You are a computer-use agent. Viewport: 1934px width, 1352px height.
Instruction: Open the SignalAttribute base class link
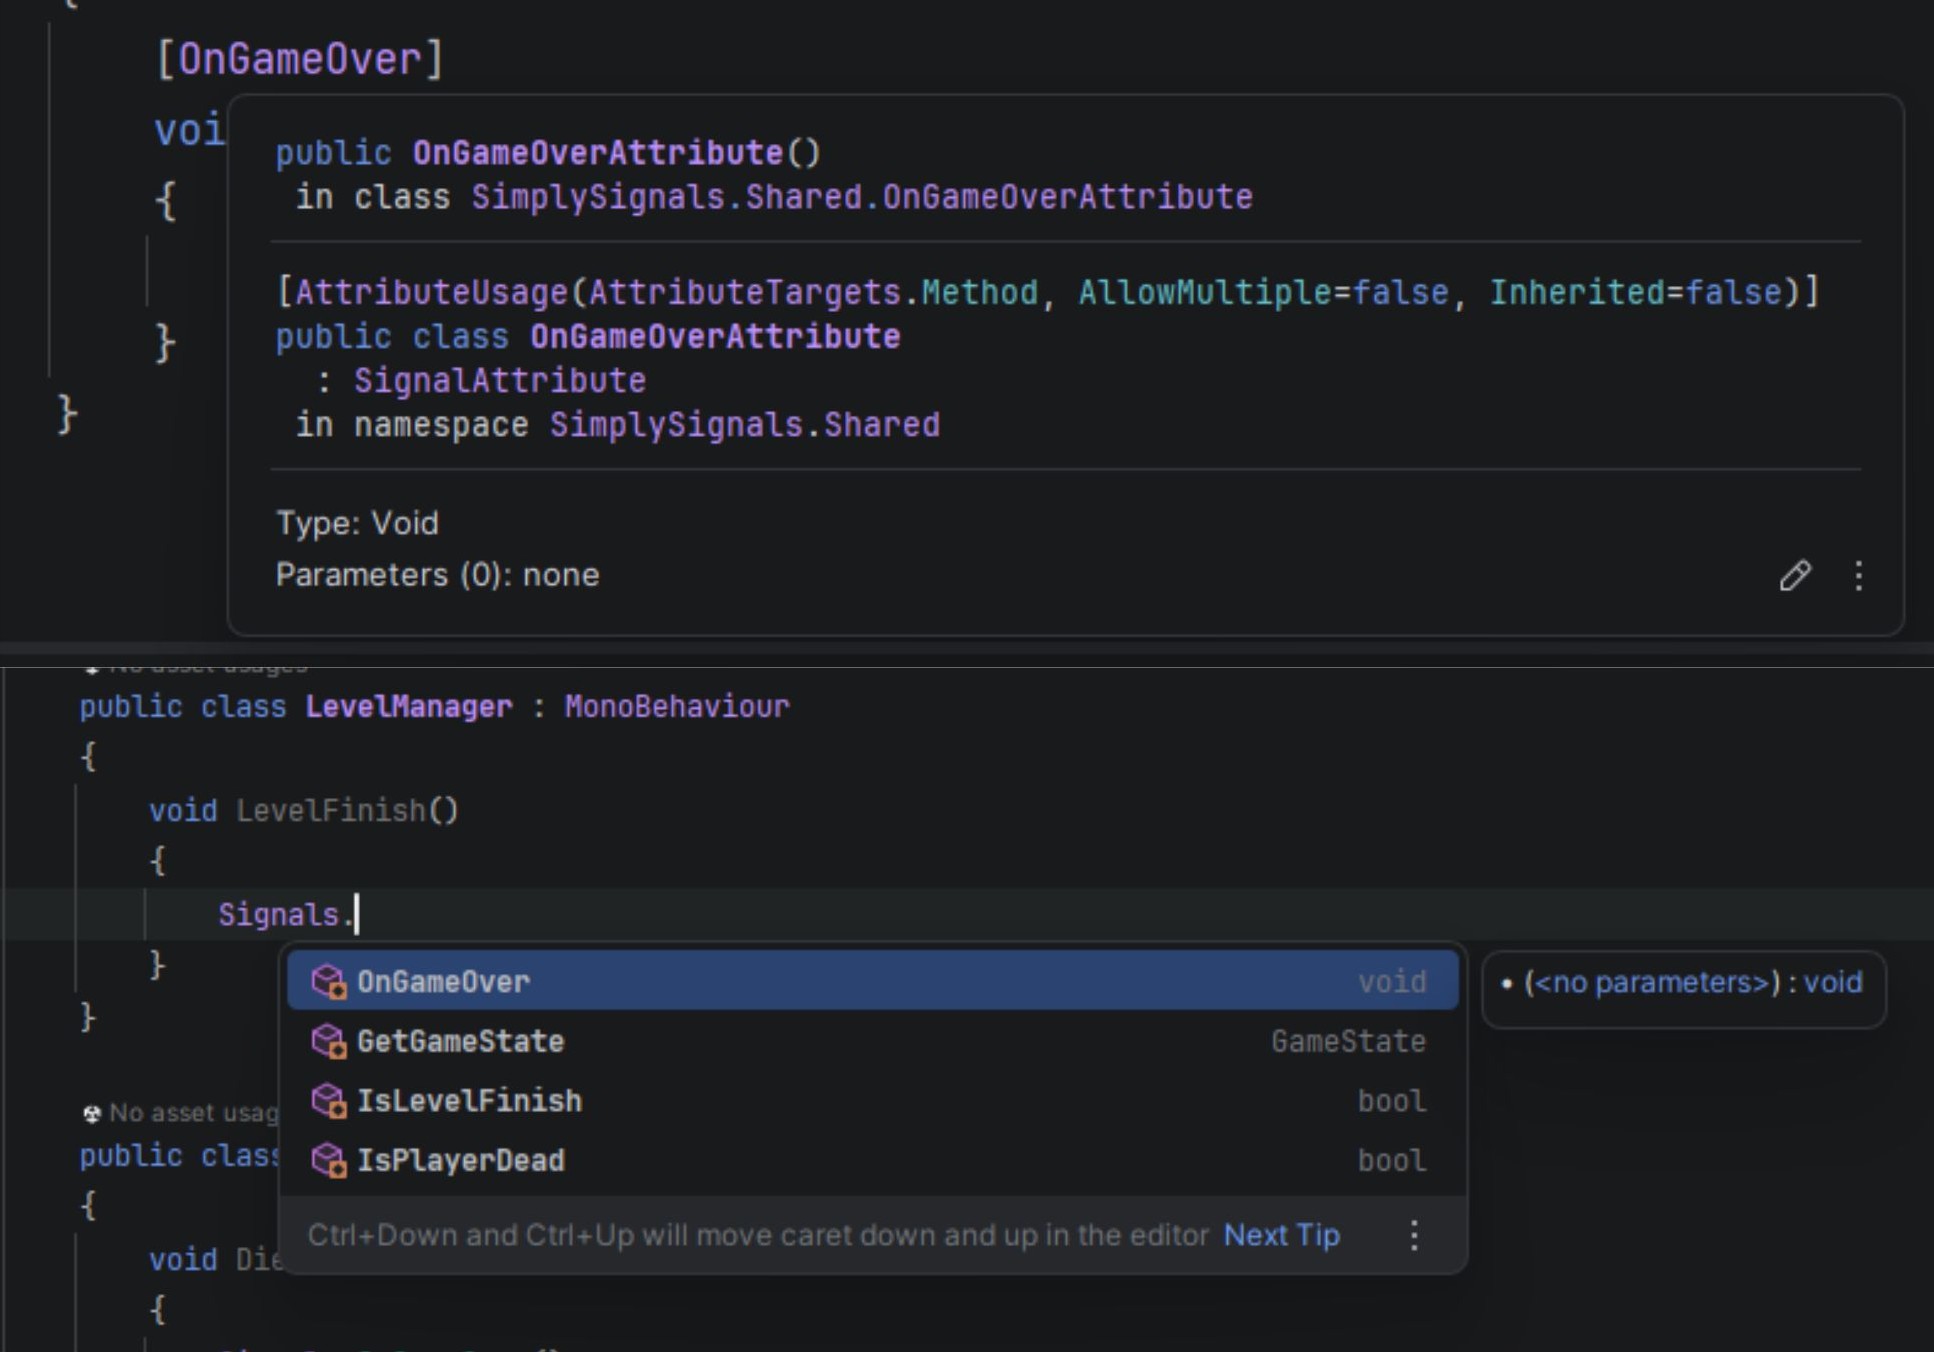[499, 381]
